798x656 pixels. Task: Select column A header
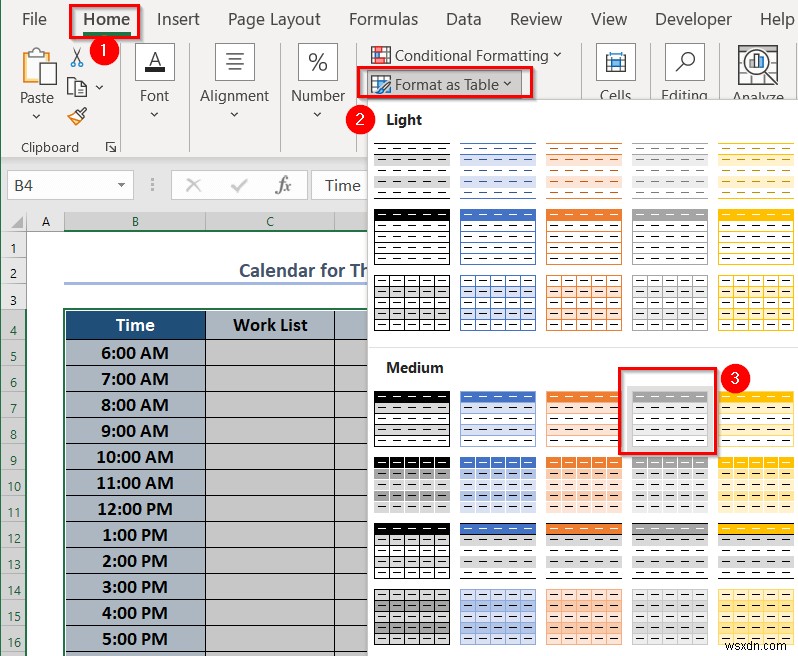click(x=46, y=222)
